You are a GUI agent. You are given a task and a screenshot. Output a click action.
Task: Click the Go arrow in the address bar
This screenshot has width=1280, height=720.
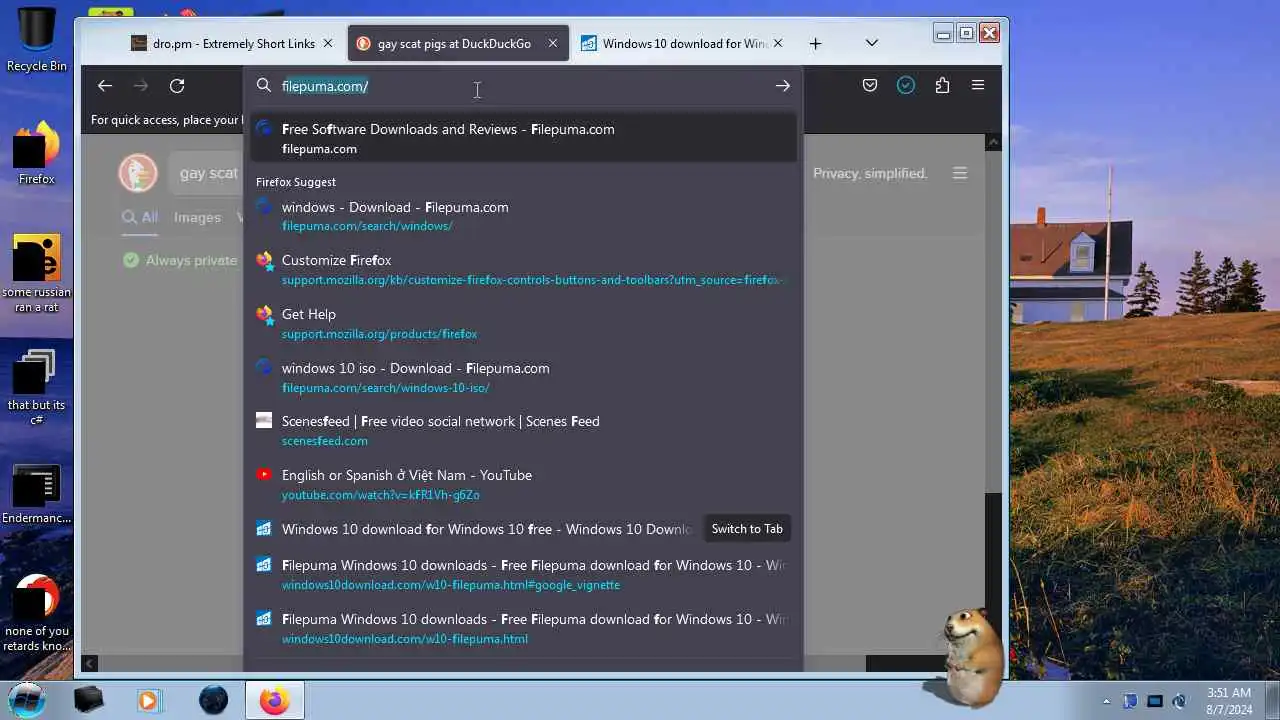pyautogui.click(x=782, y=86)
